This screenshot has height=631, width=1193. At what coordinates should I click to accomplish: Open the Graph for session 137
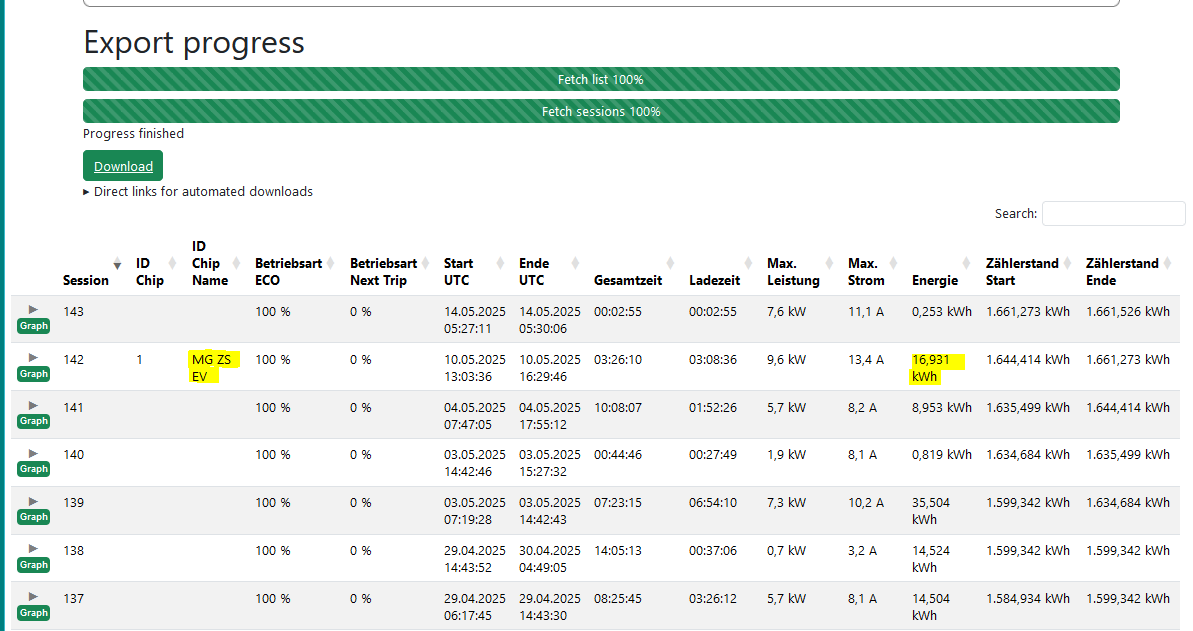click(33, 613)
